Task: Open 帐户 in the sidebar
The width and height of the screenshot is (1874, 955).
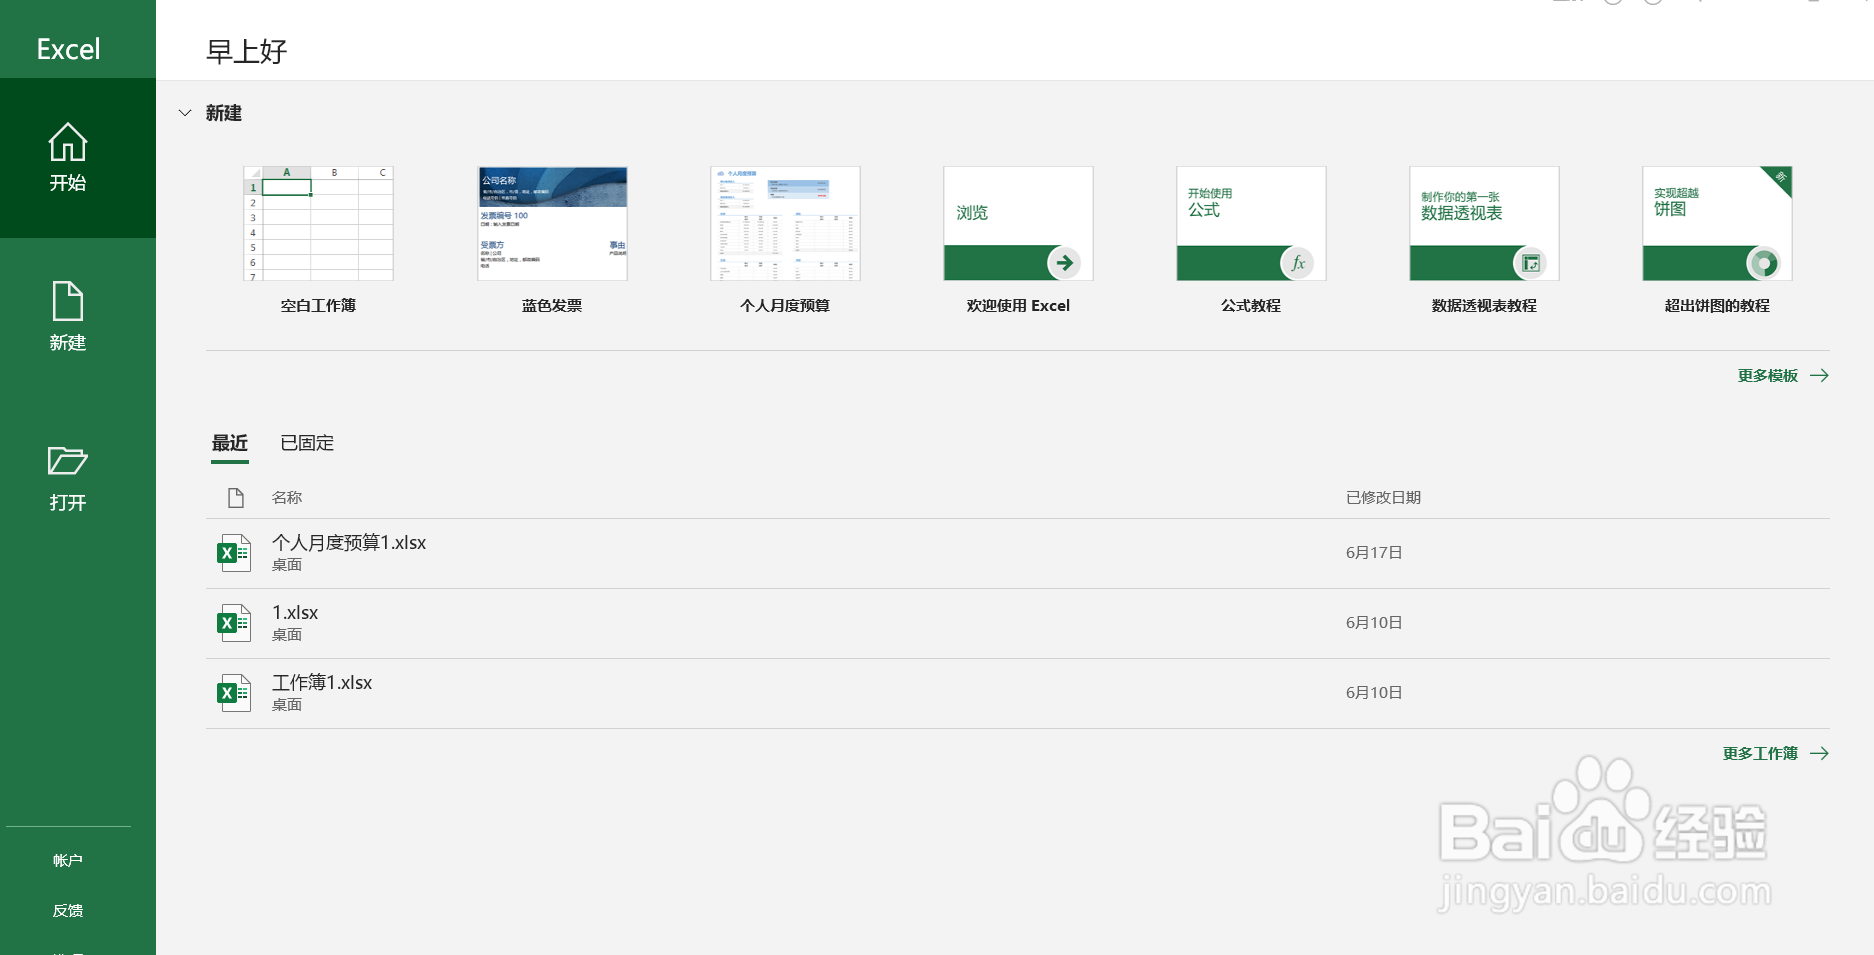Action: 68,860
